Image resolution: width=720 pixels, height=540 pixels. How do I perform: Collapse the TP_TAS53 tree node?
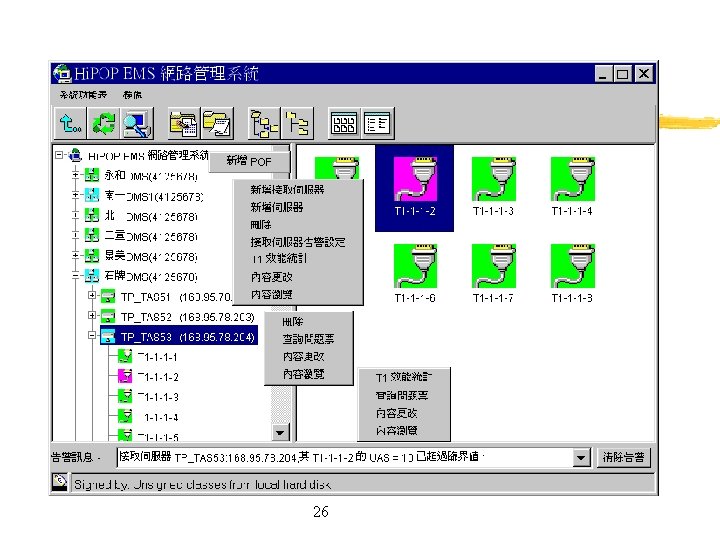(x=92, y=336)
